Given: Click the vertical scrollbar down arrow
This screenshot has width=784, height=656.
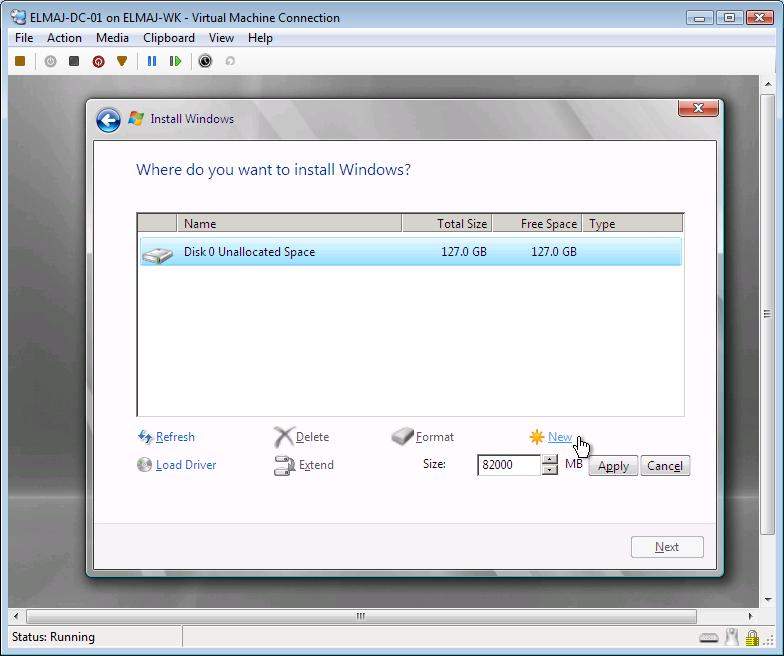Looking at the screenshot, I should [768, 600].
